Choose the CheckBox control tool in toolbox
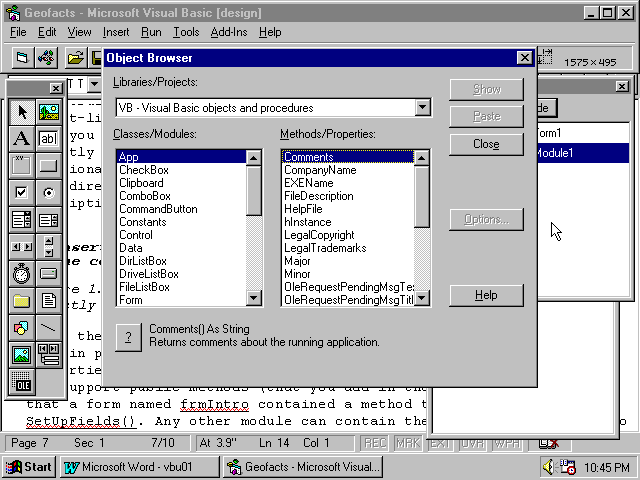640x480 pixels. 22,192
